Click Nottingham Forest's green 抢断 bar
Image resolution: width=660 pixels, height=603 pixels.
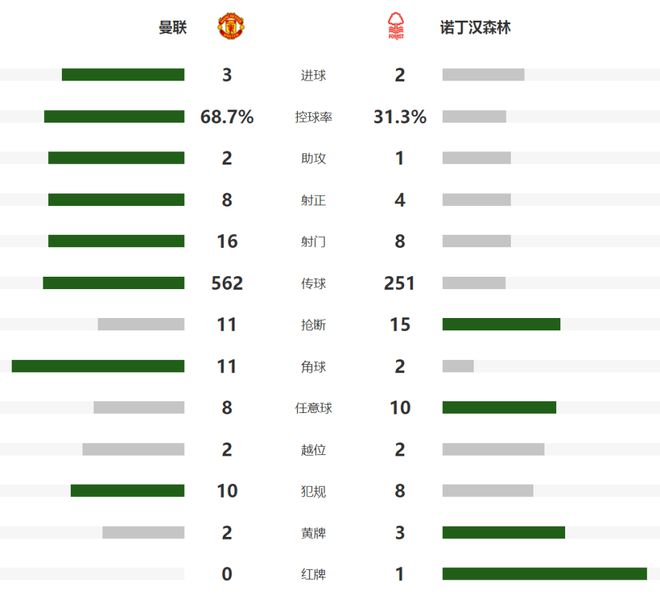(501, 324)
